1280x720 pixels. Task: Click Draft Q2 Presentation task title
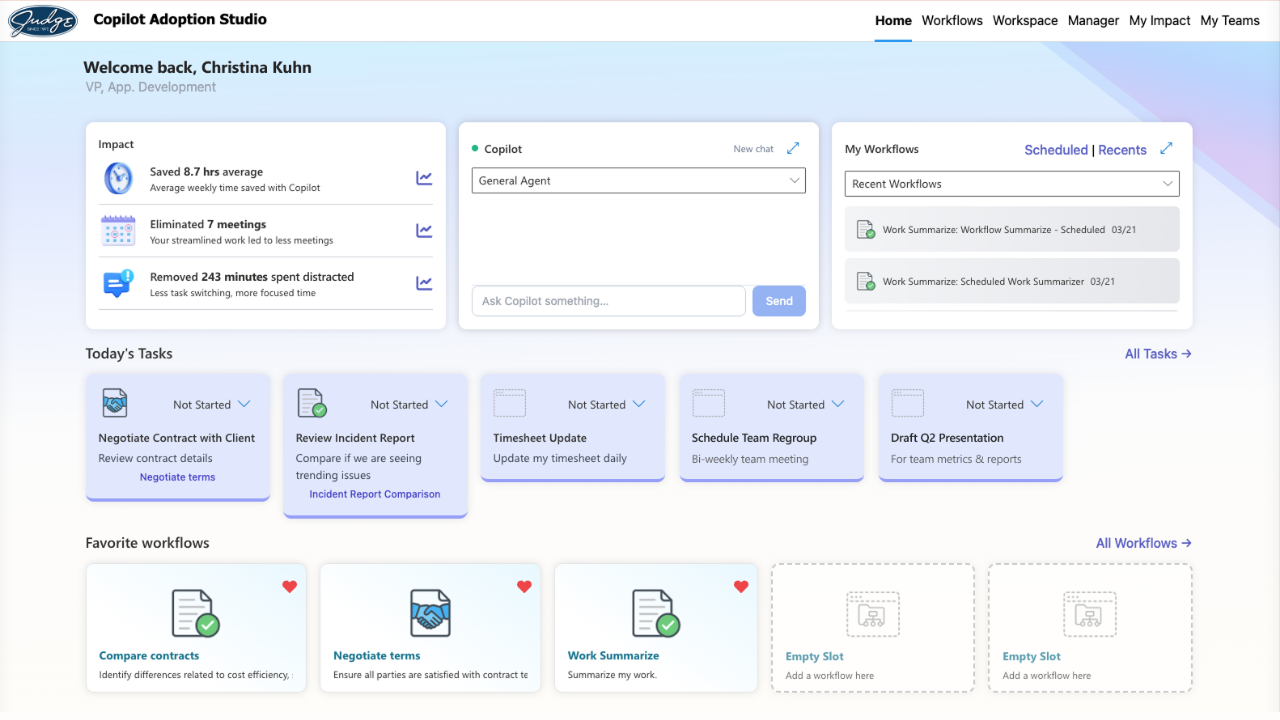[x=947, y=438]
